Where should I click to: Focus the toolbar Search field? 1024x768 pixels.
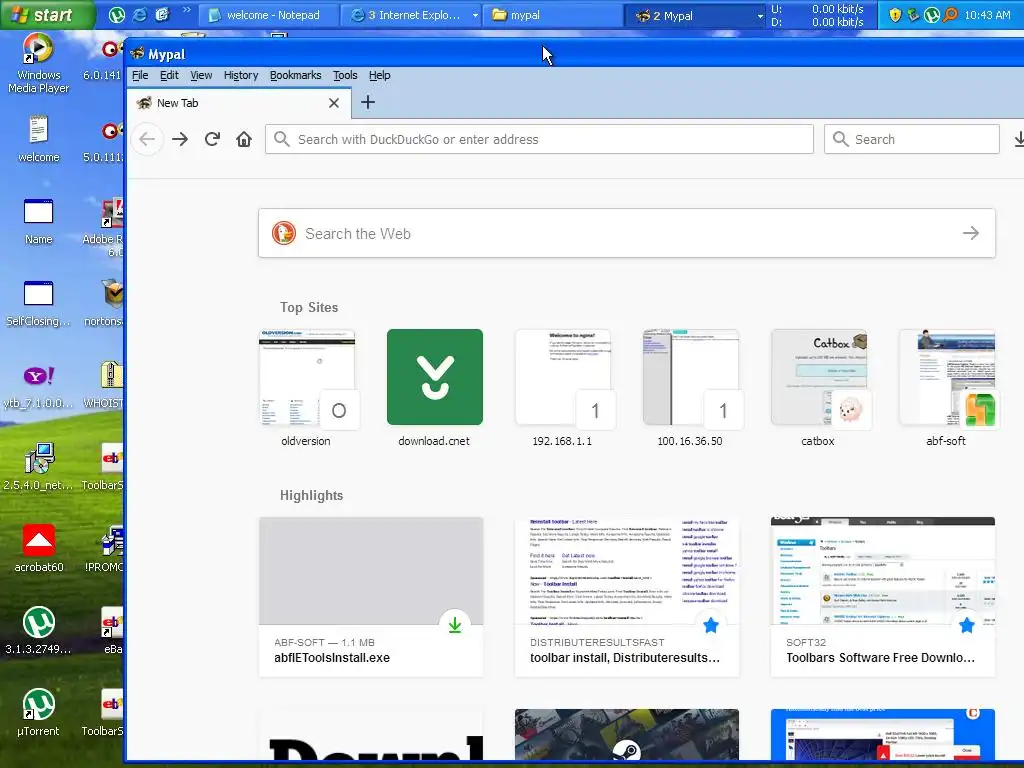912,139
